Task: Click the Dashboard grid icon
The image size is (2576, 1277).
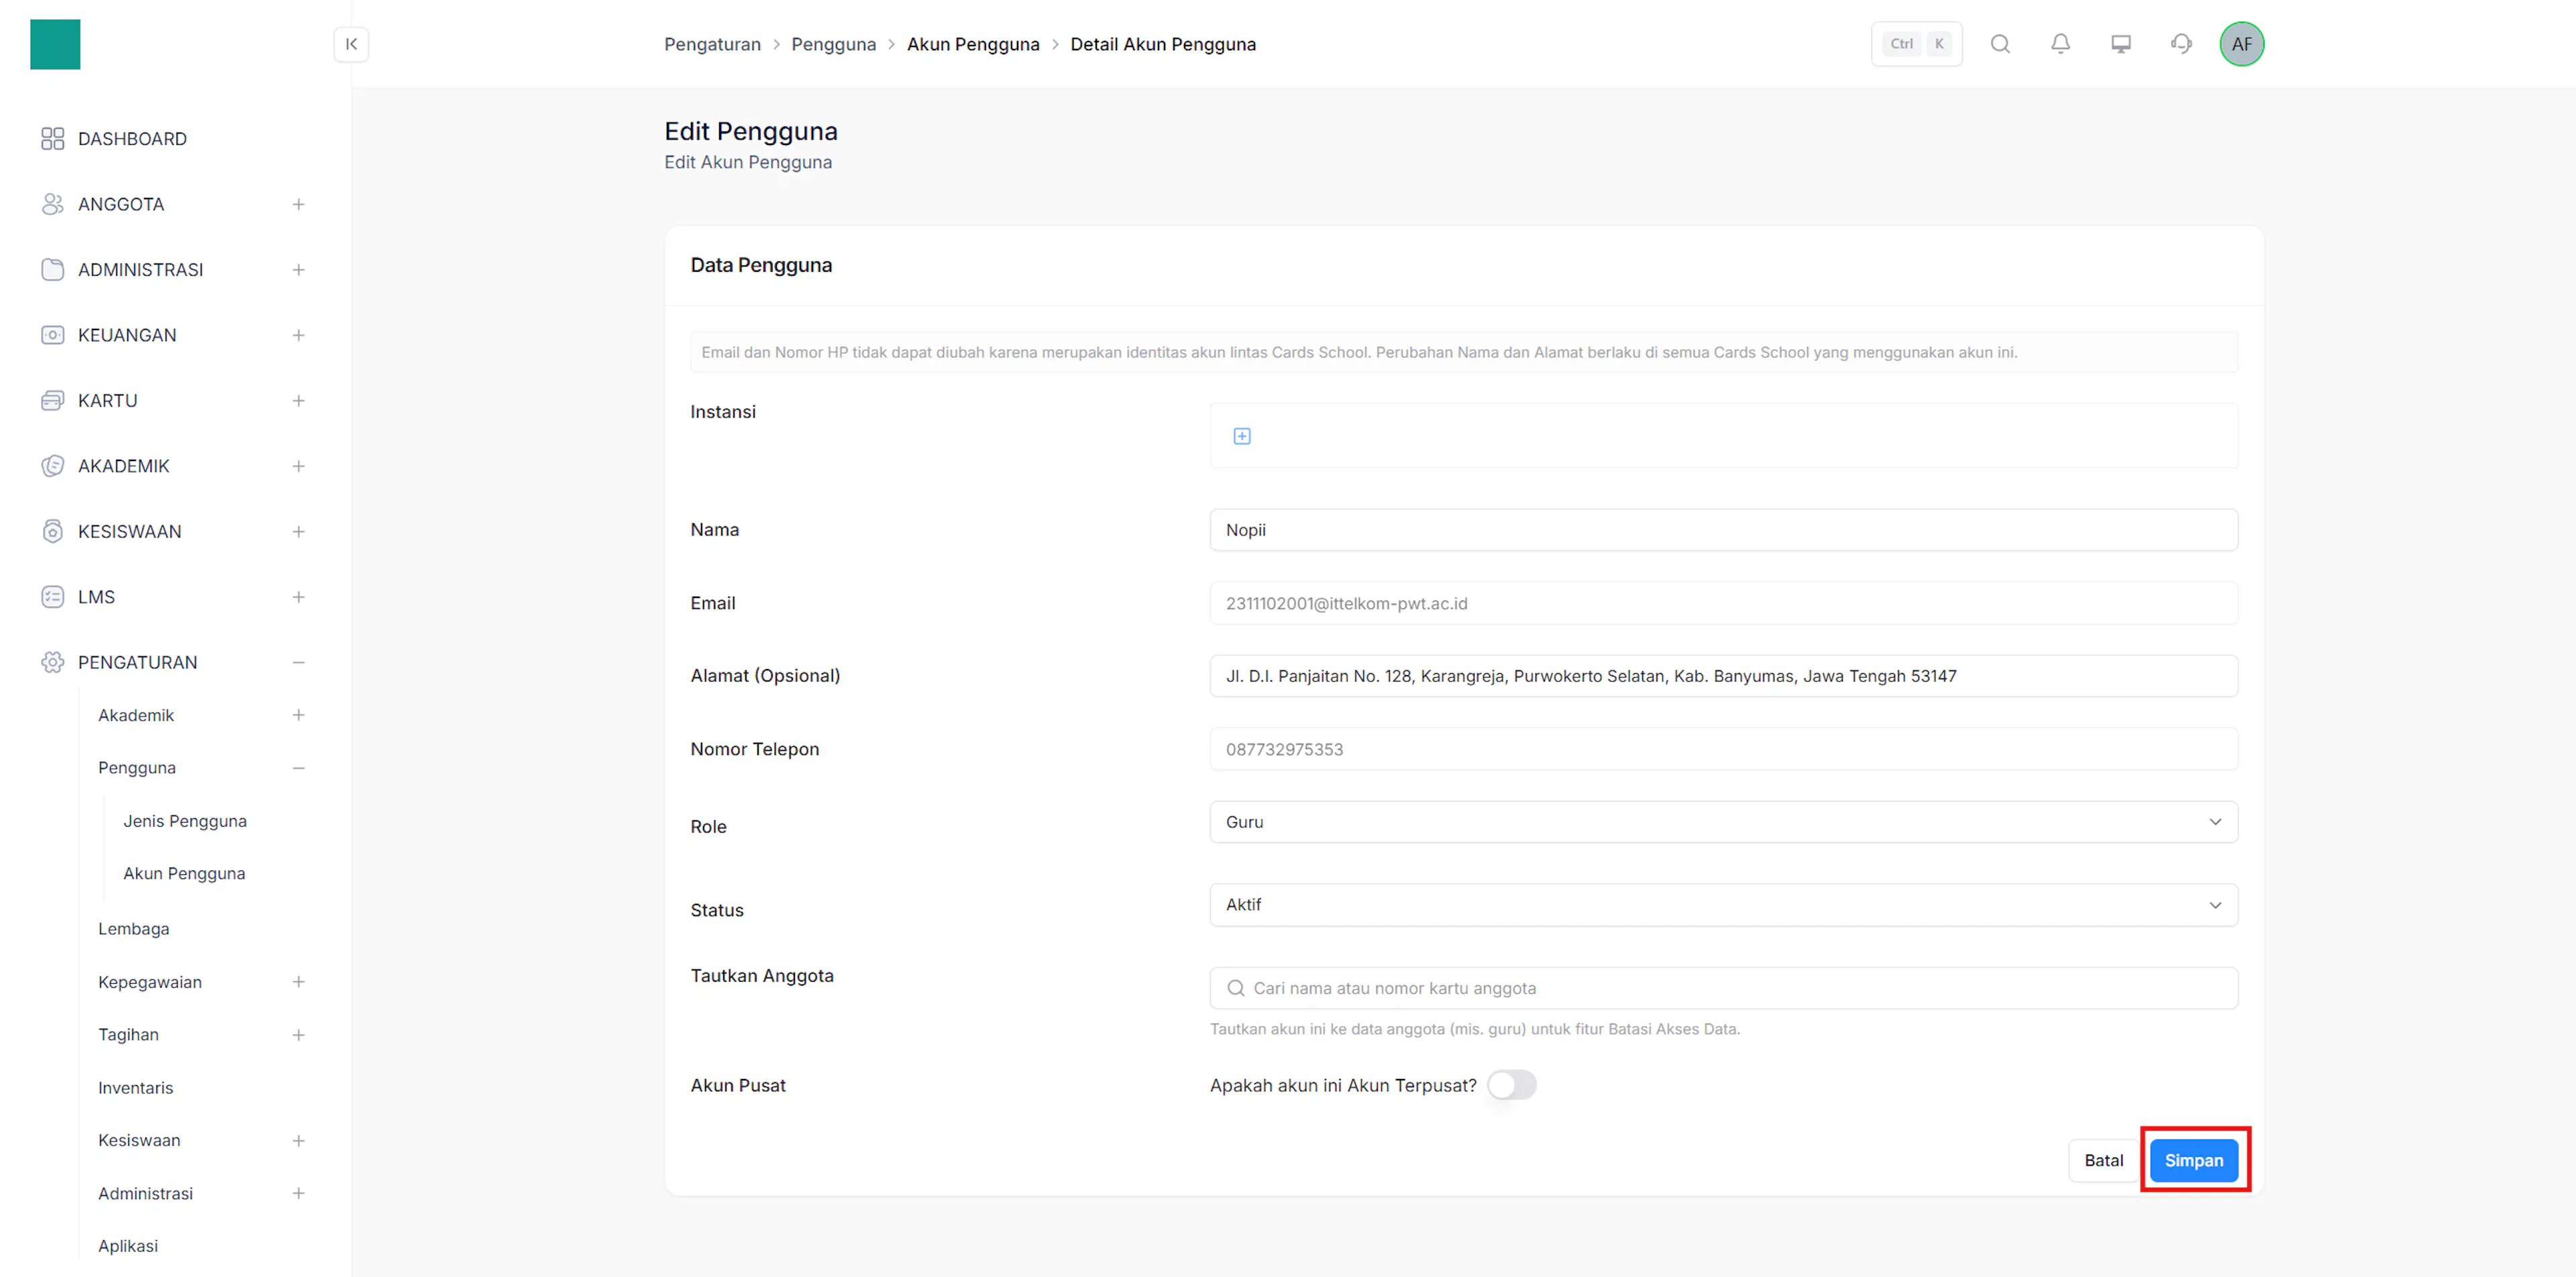Action: click(x=53, y=139)
